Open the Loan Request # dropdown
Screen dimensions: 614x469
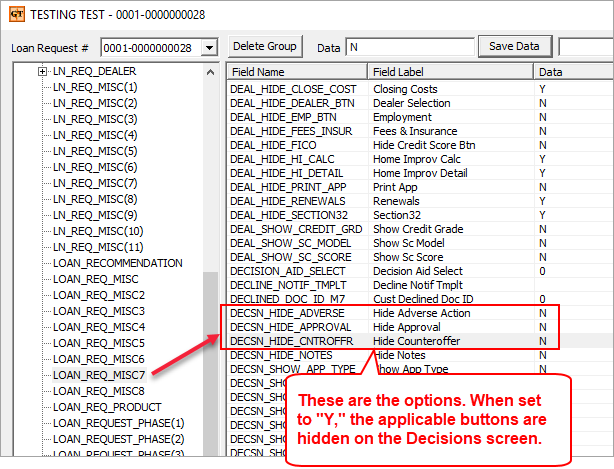pyautogui.click(x=208, y=48)
